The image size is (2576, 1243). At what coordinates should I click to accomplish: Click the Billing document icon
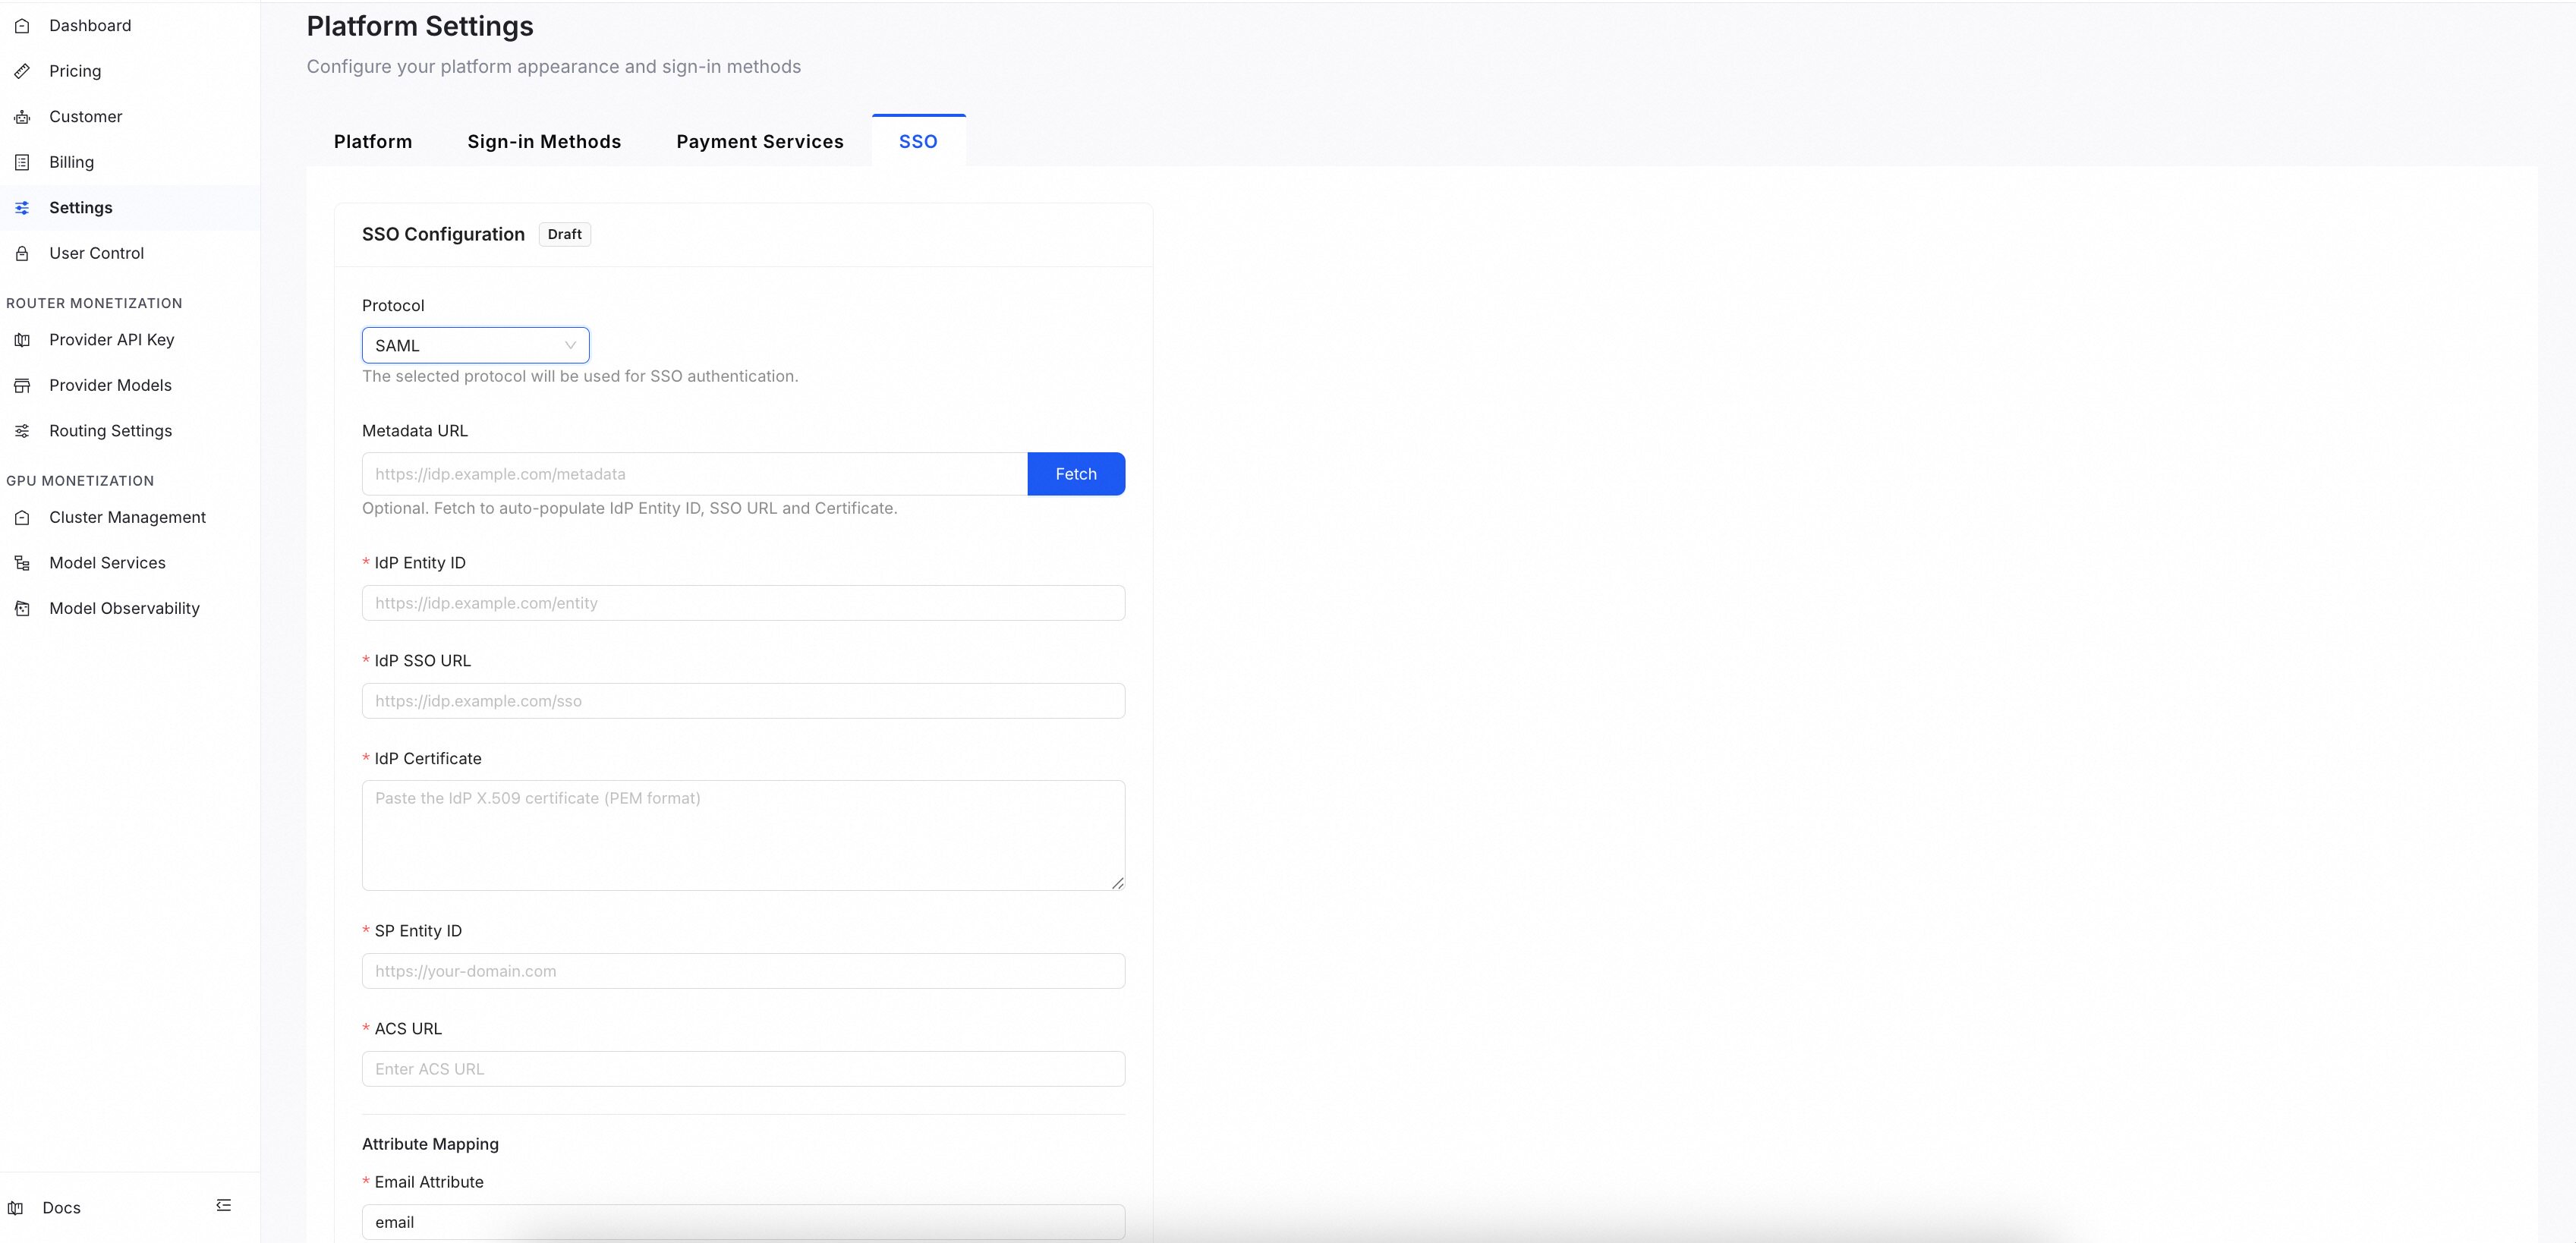[22, 162]
